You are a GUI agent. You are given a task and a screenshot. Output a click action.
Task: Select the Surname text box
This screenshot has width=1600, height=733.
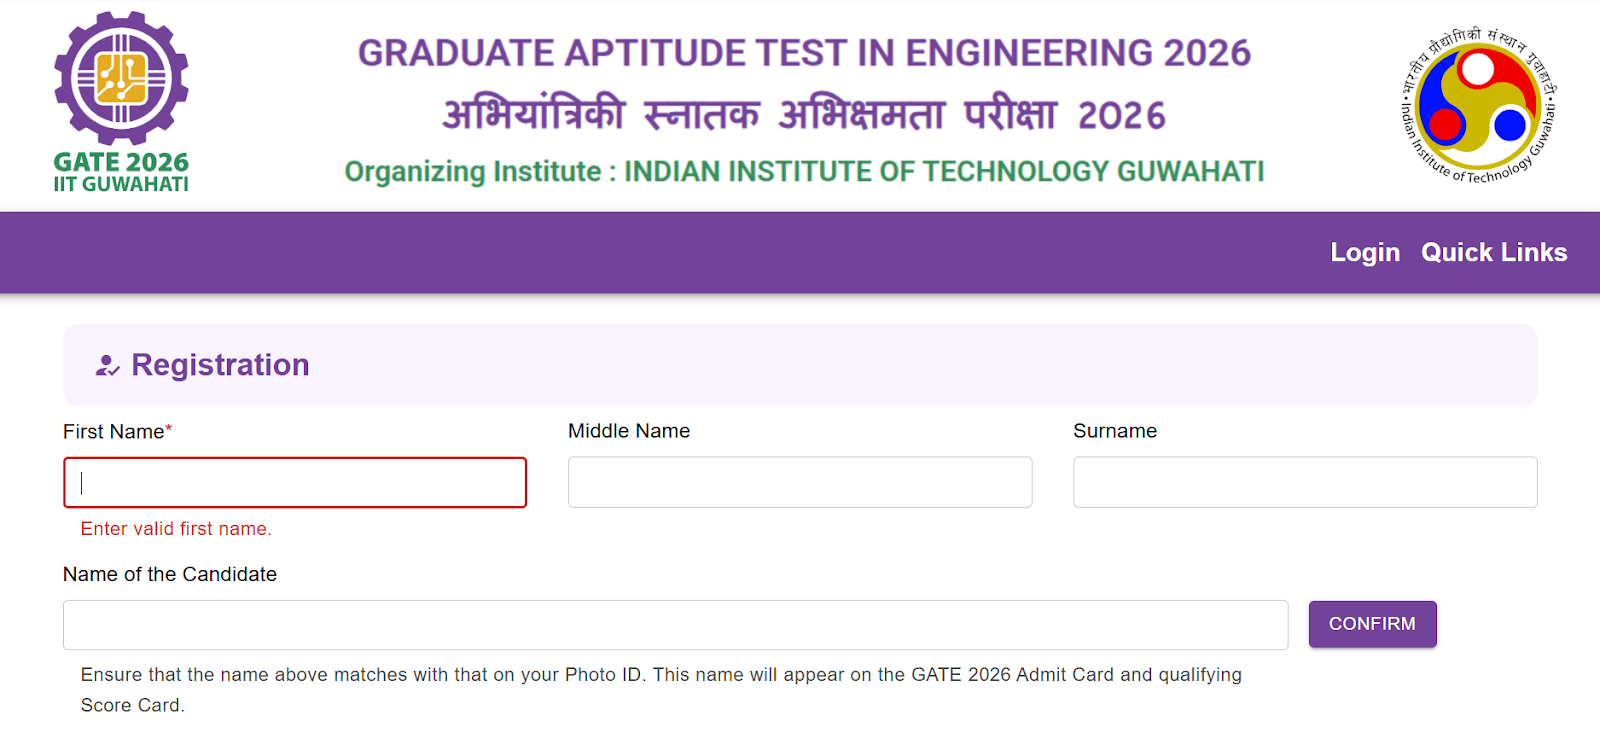[x=1304, y=483]
